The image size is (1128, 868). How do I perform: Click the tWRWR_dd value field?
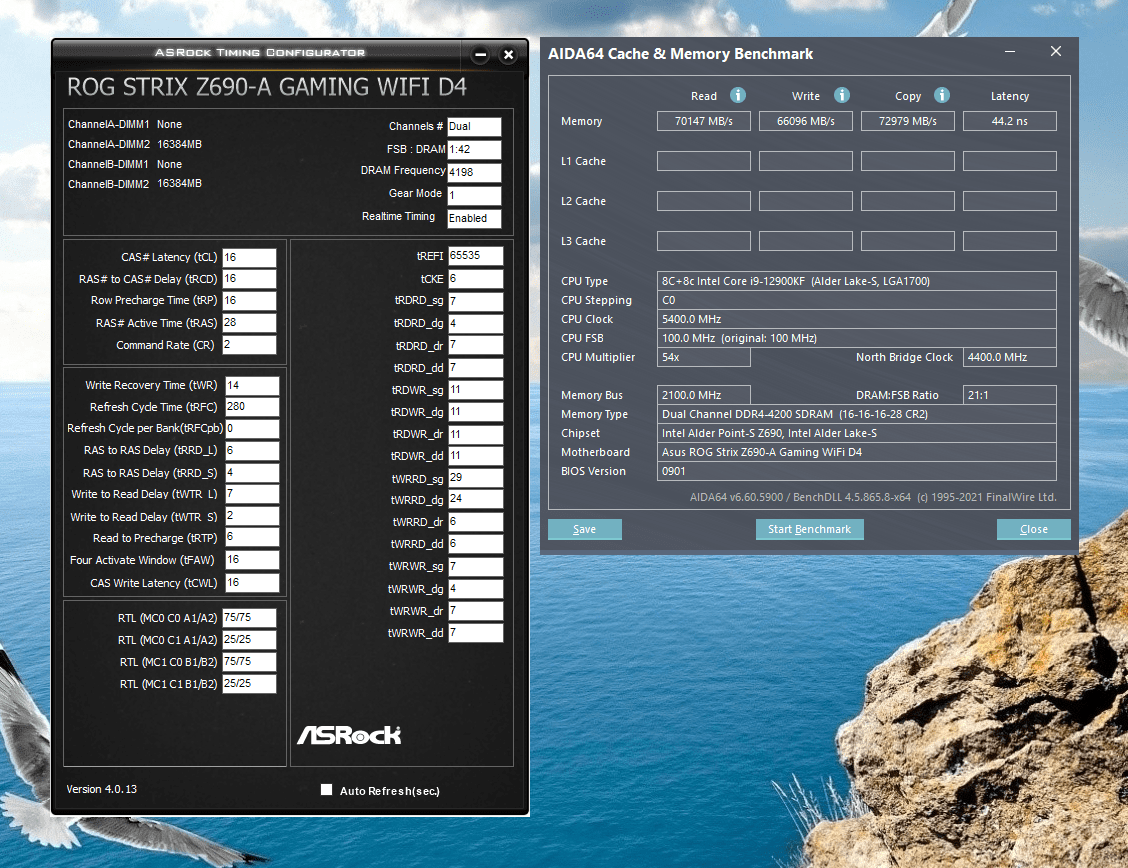pyautogui.click(x=476, y=633)
